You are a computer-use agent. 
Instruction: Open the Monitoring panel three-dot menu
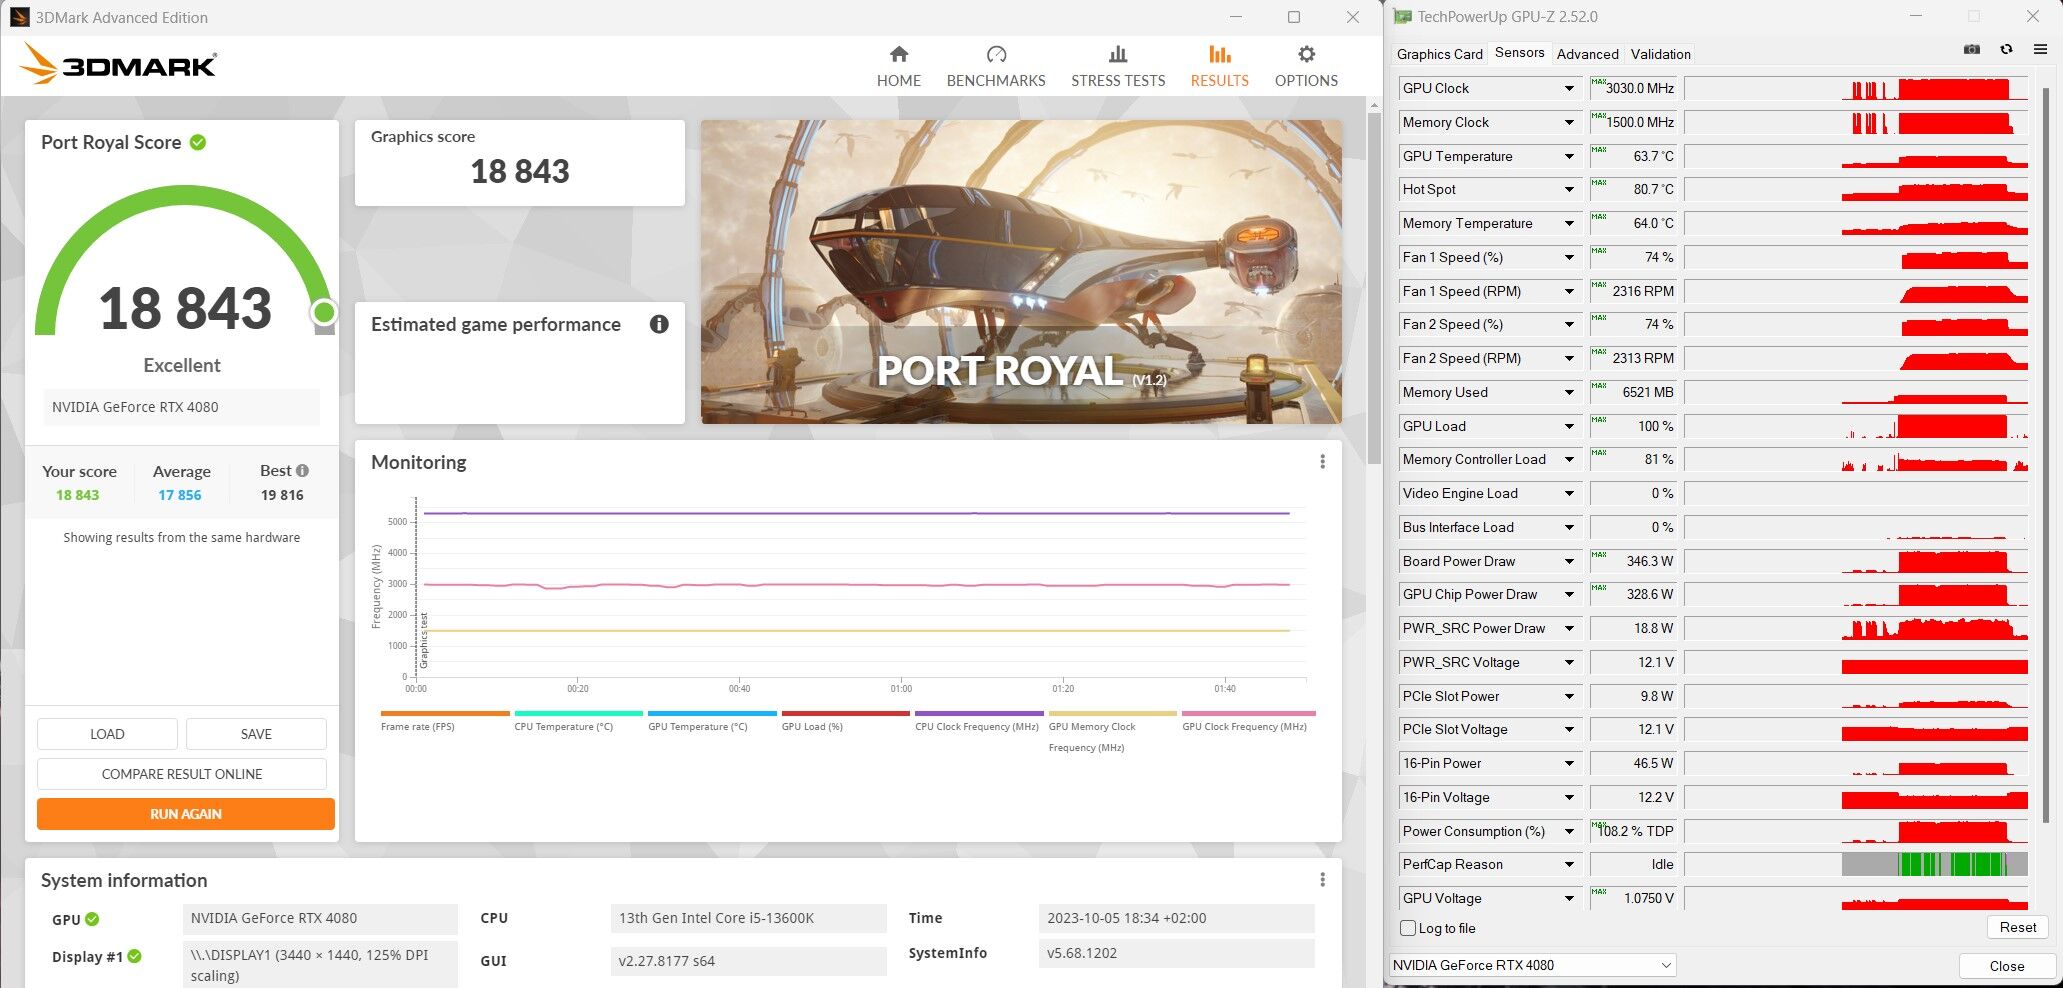tap(1322, 462)
